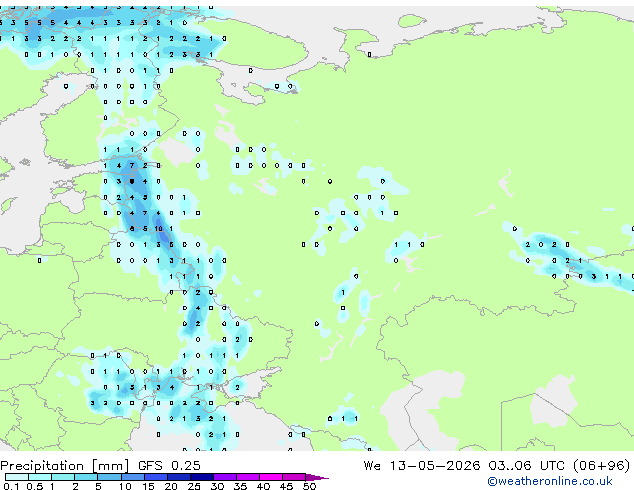This screenshot has width=634, height=490.
Task: Click the 45–50 mm legend color swatch
Action: 294,477
